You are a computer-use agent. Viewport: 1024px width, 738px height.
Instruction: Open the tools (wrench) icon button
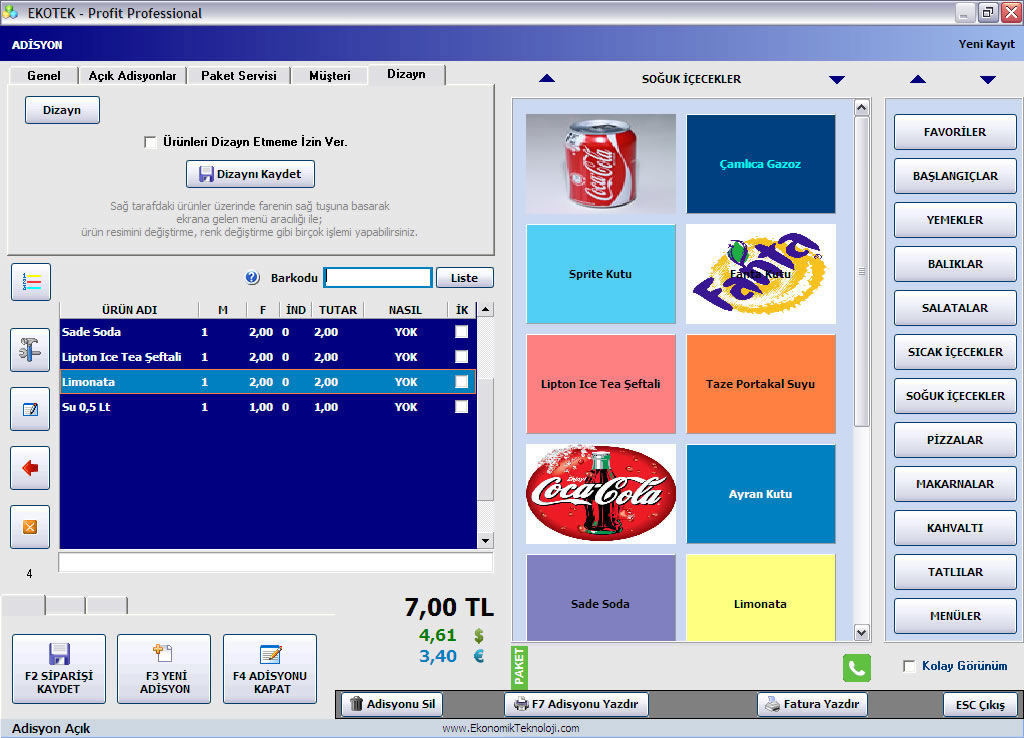click(x=30, y=350)
